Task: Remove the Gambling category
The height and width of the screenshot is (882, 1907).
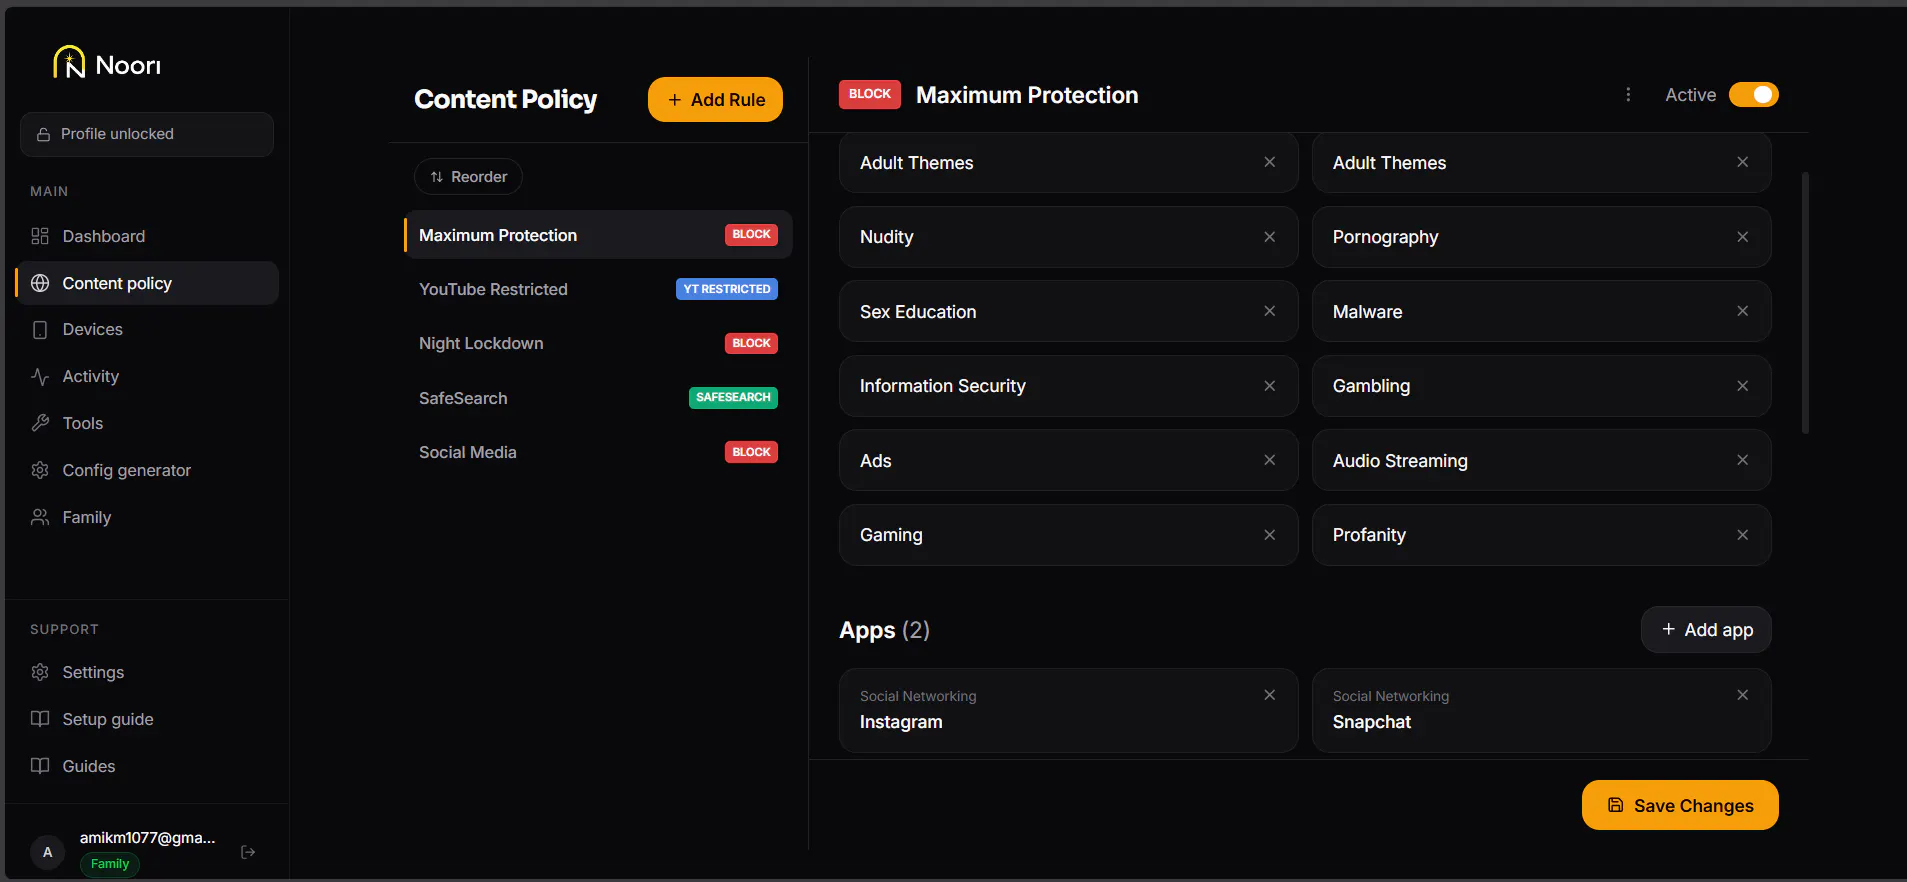Action: [1742, 386]
